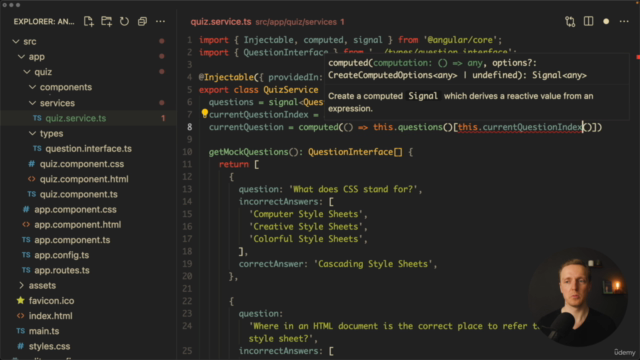Refresh the Explorer tree
Screen dimensions: 640x360
coord(124,21)
